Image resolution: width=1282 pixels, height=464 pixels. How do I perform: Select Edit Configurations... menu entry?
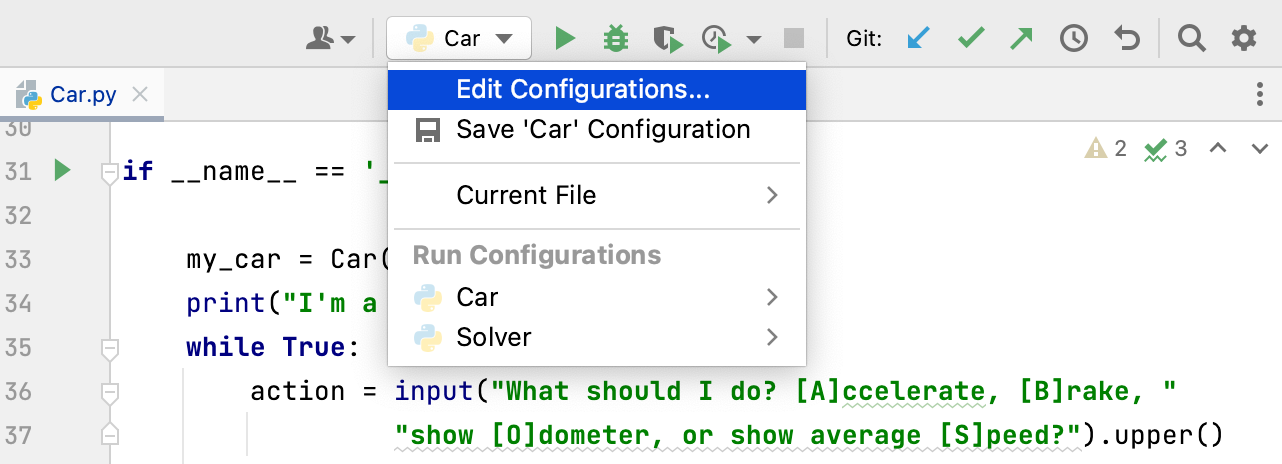click(x=583, y=89)
